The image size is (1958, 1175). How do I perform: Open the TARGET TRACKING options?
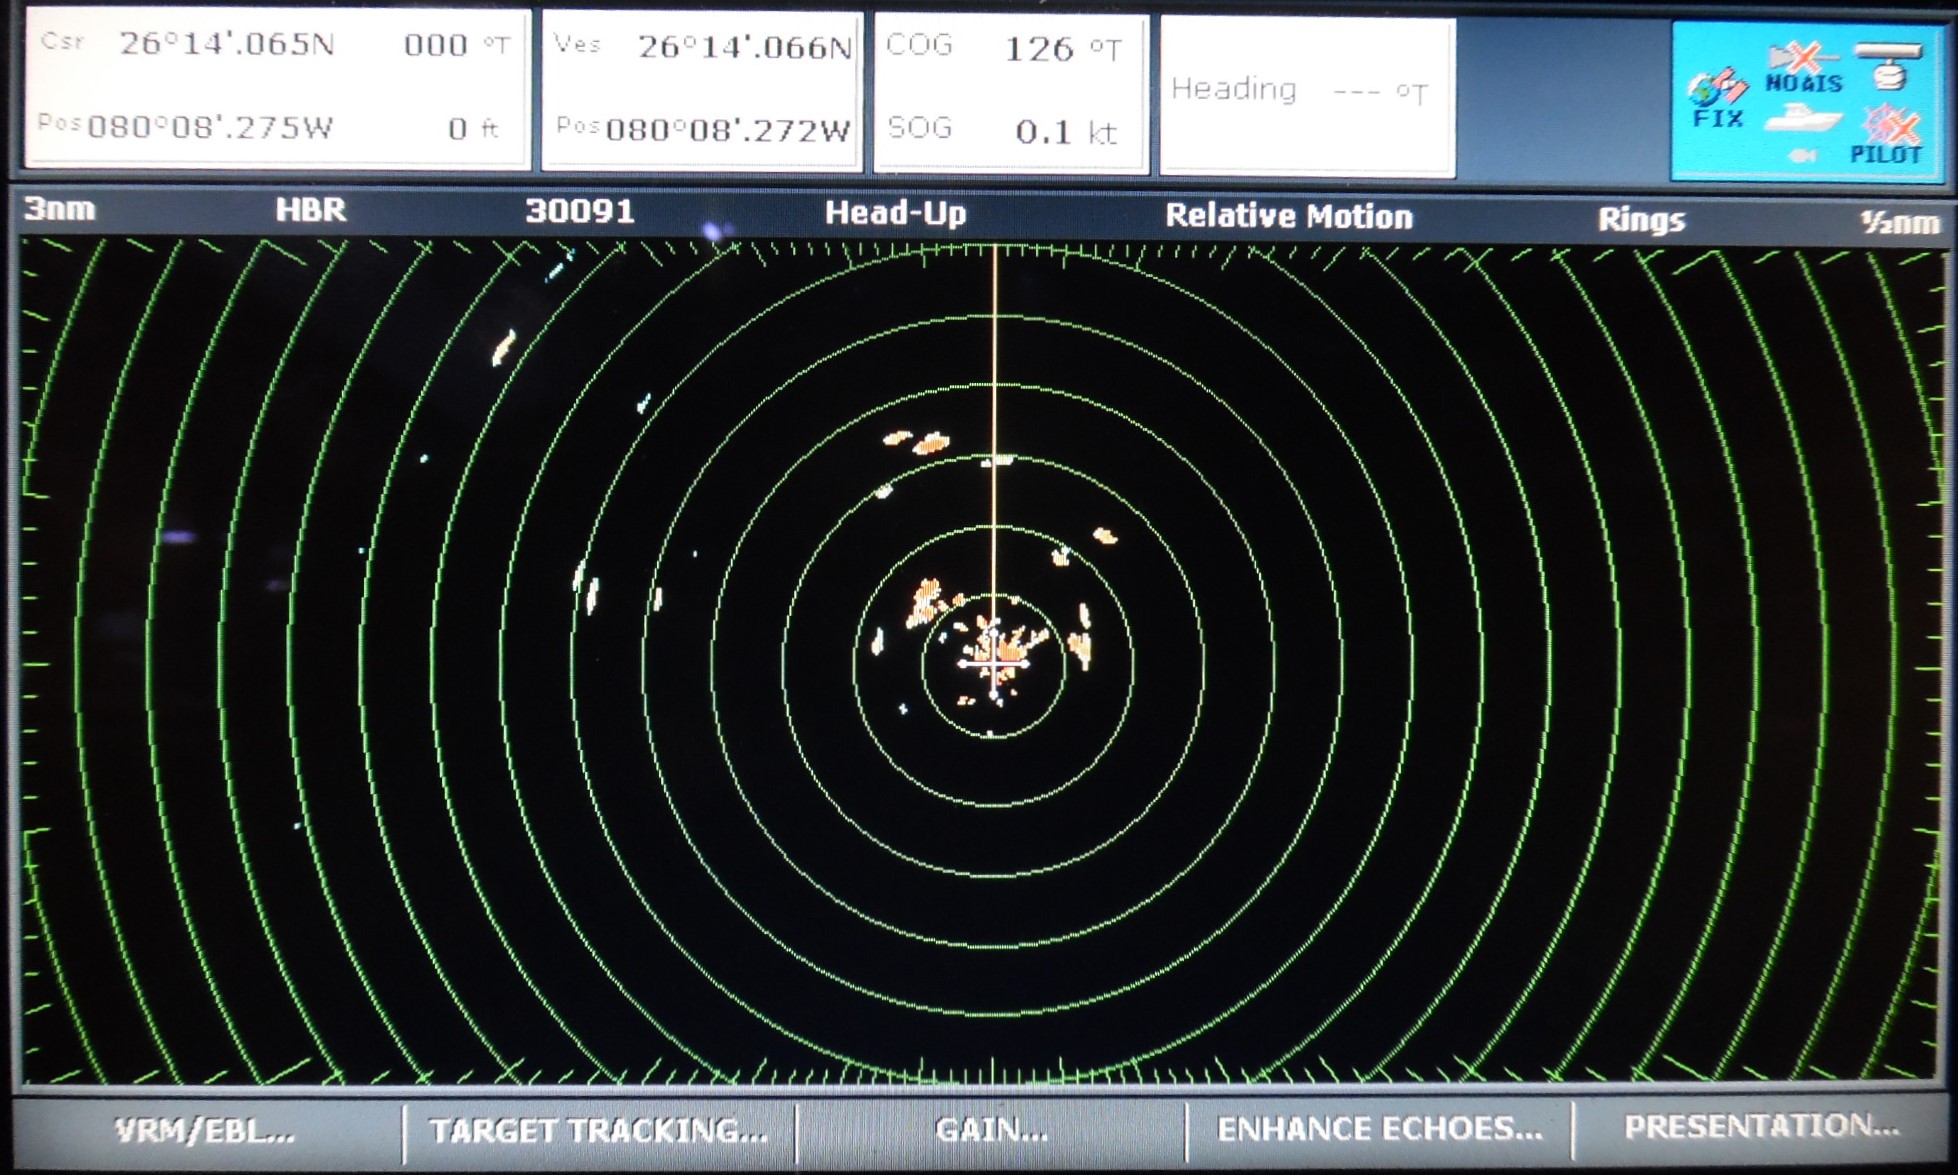(x=598, y=1131)
